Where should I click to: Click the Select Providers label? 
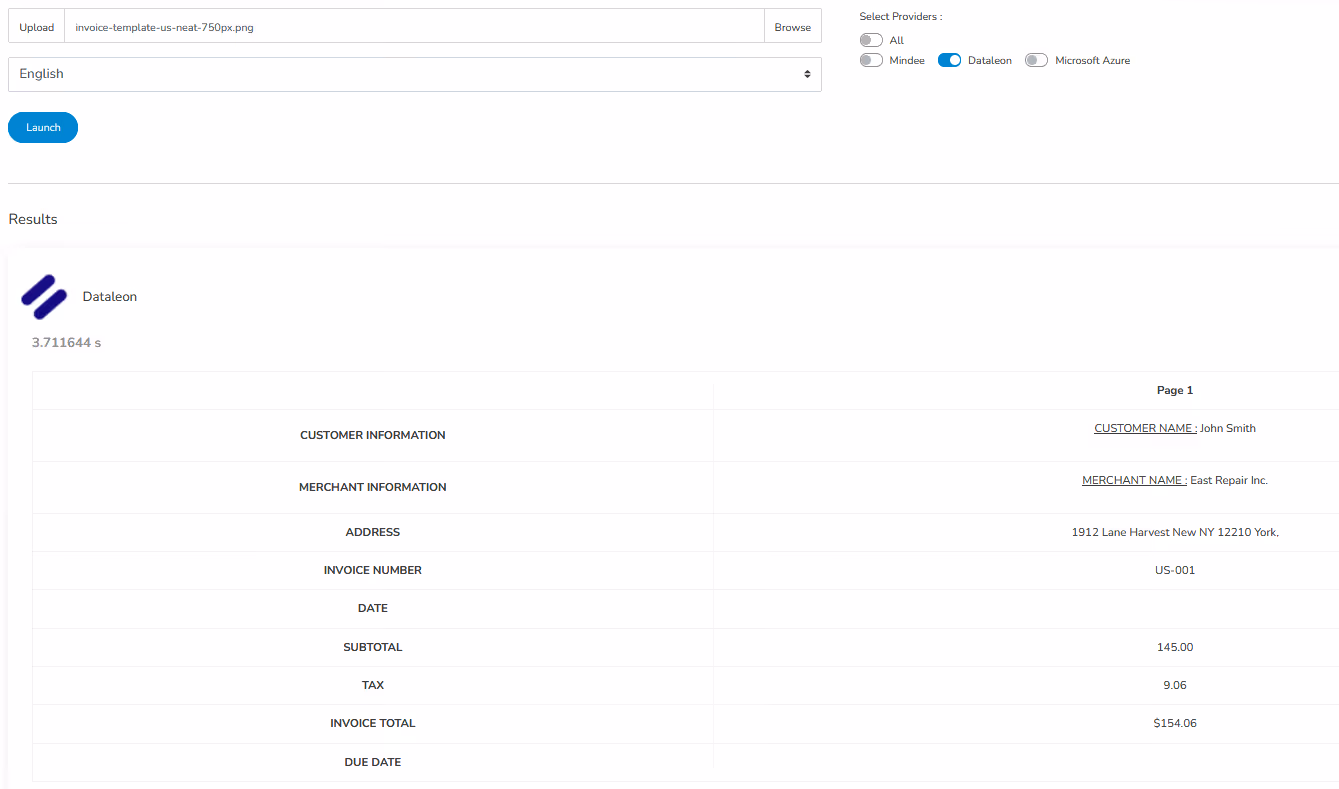[x=900, y=17]
